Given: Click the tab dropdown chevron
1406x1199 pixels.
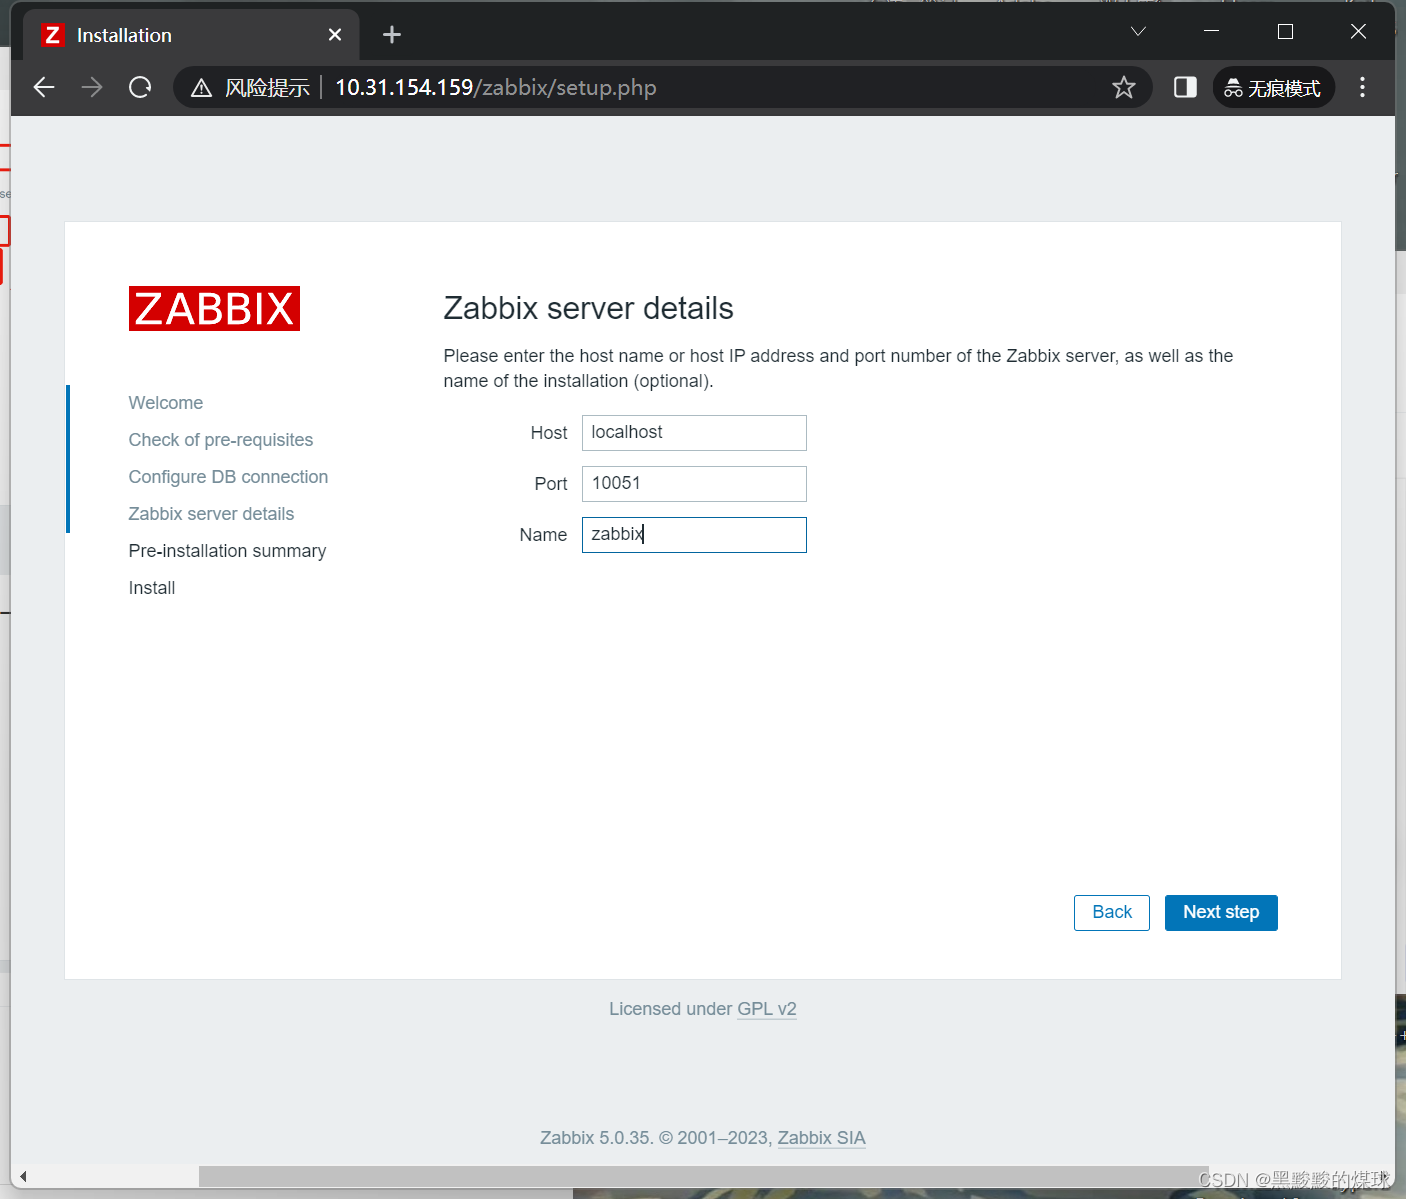Looking at the screenshot, I should point(1137,31).
